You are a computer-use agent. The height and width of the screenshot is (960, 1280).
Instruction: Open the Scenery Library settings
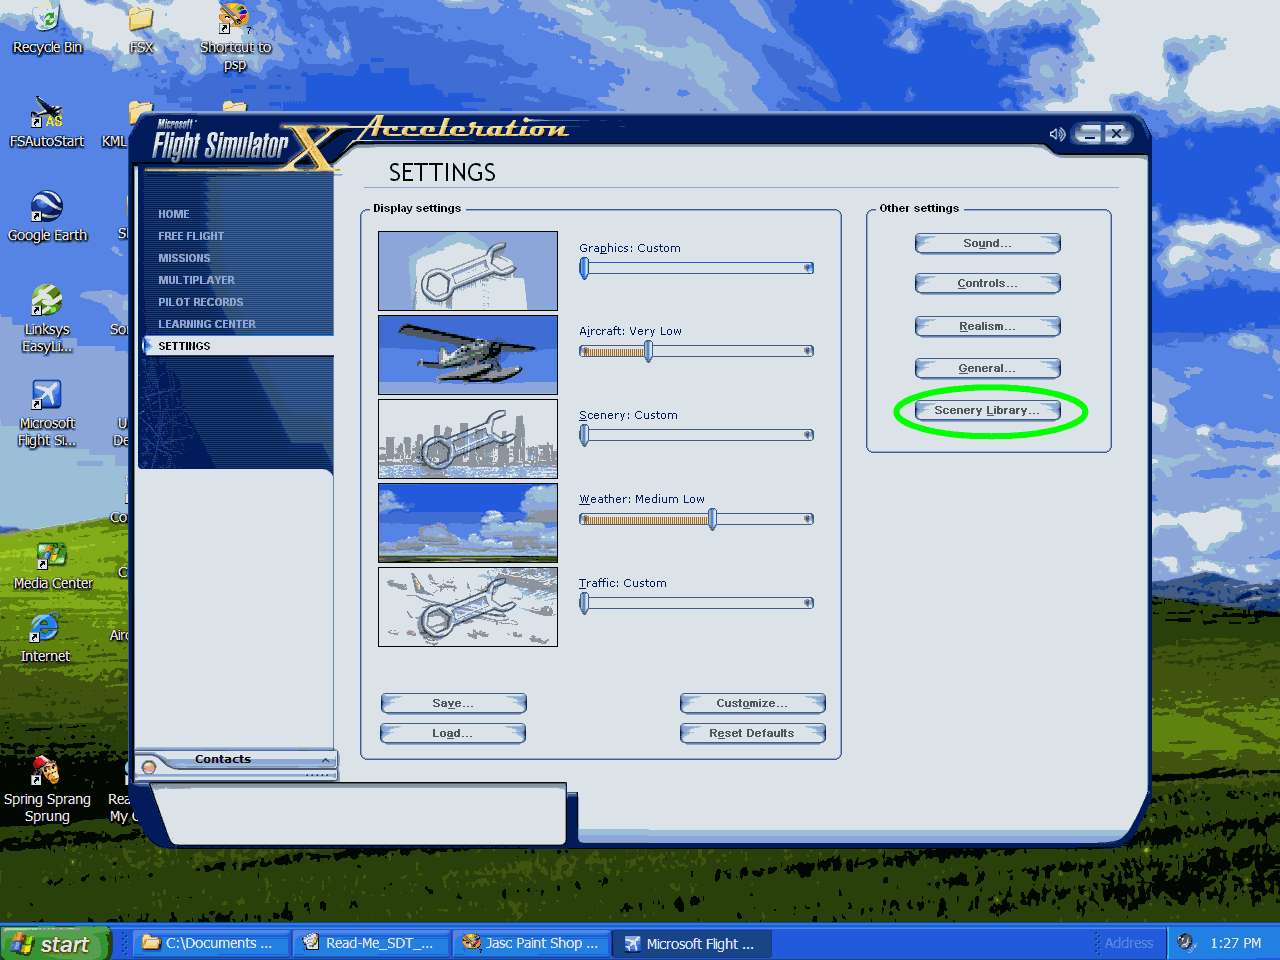[x=987, y=411]
